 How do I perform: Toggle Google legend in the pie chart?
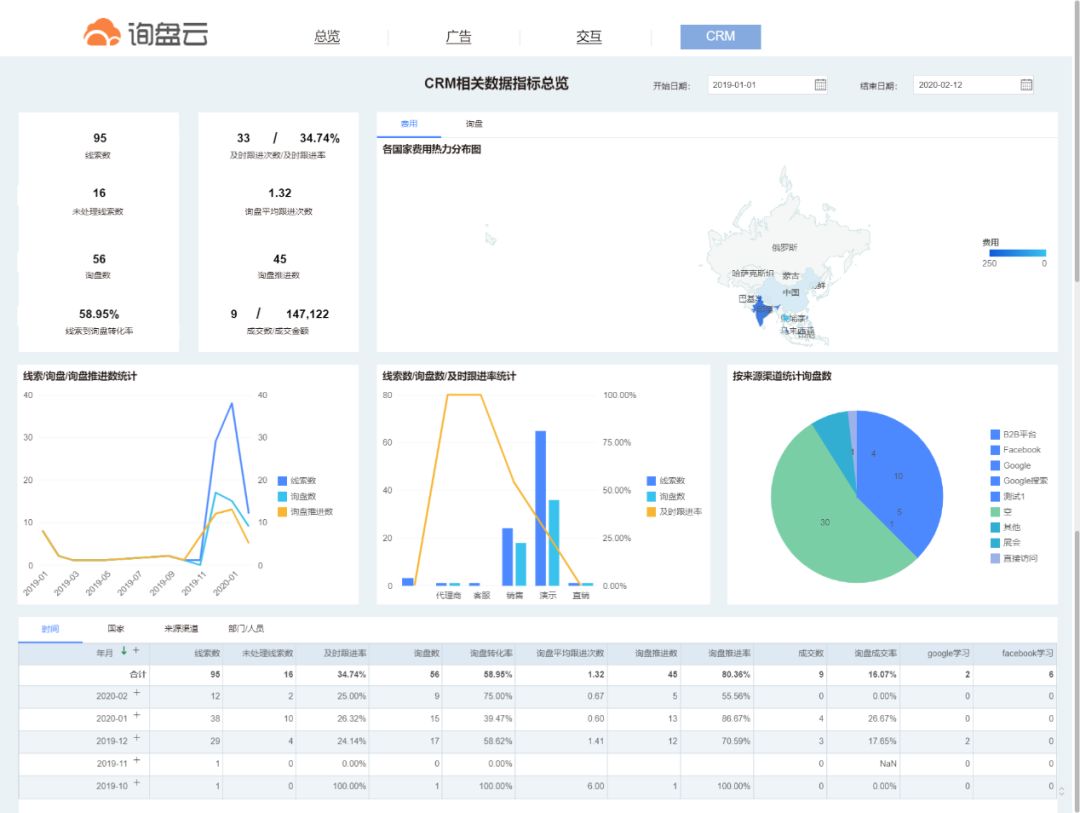1010,466
